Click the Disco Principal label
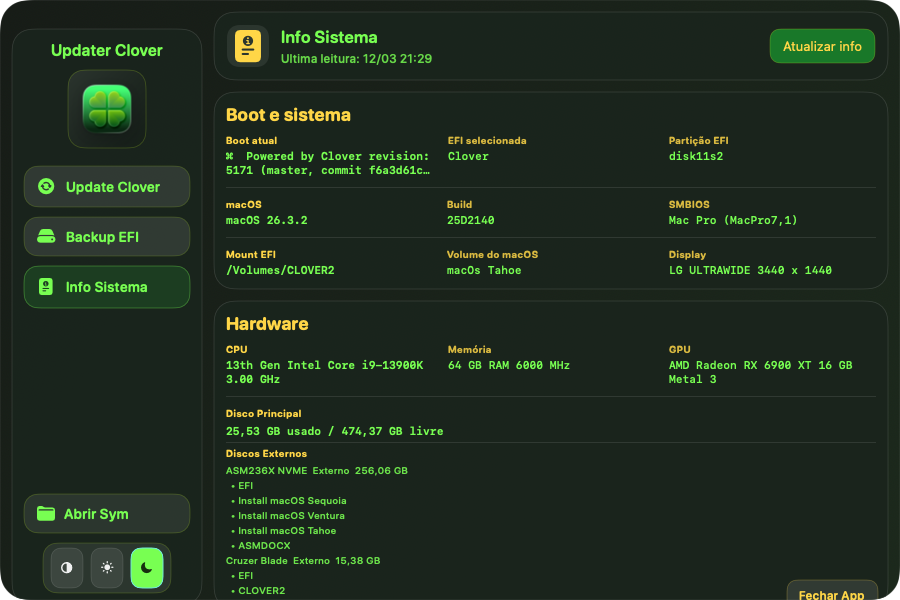Viewport: 900px width, 600px height. 263,413
